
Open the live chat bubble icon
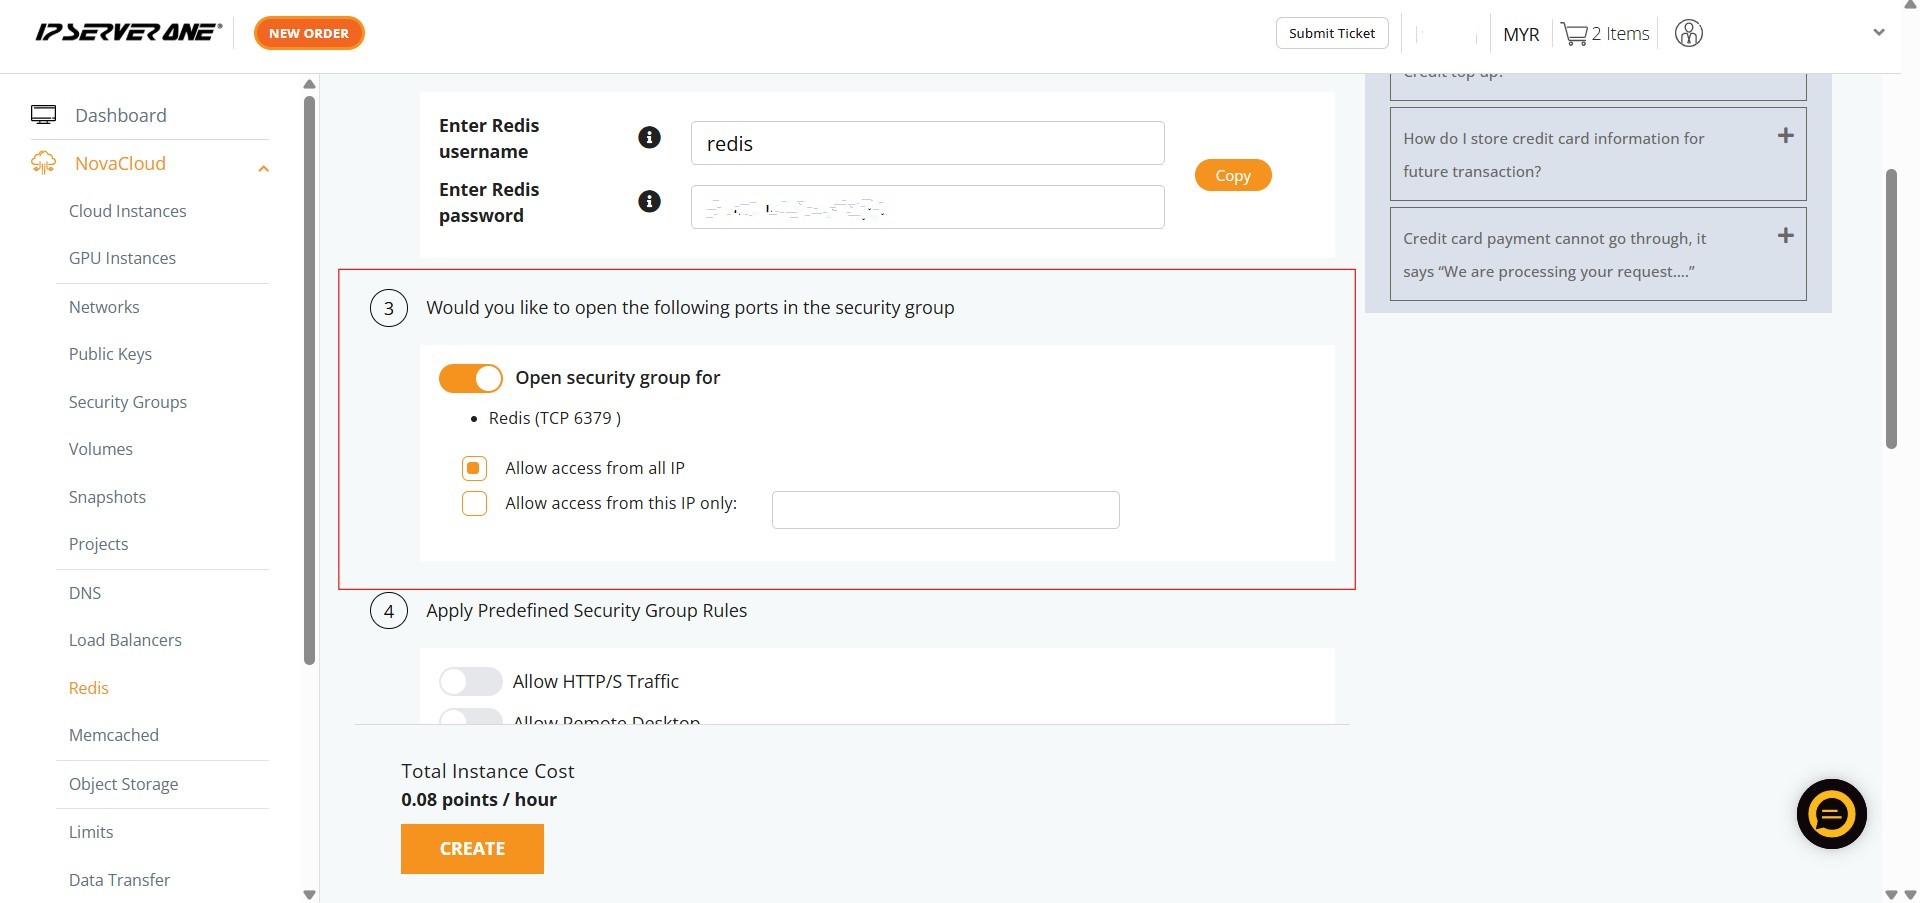(1830, 814)
